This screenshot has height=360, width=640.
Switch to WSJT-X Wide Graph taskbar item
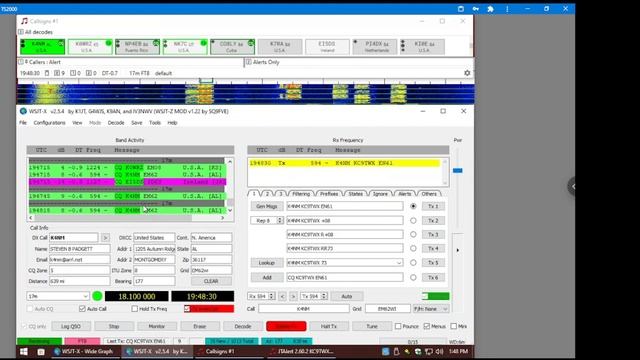(84, 351)
